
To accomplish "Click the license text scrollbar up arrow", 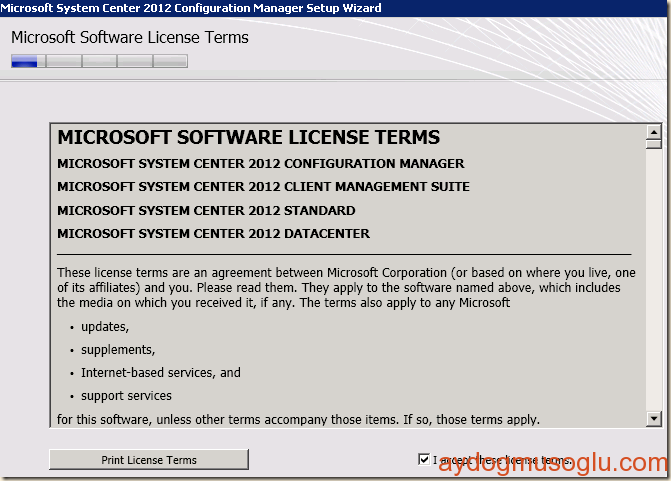I will tap(653, 132).
